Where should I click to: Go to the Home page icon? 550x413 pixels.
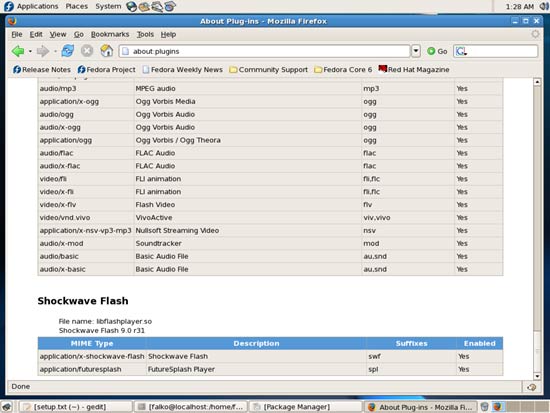tap(107, 51)
